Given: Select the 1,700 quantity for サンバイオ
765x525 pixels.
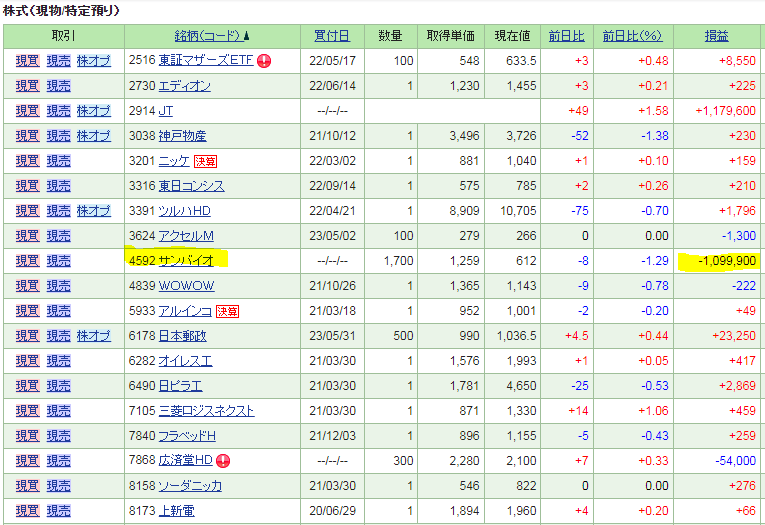Looking at the screenshot, I should 399,261.
